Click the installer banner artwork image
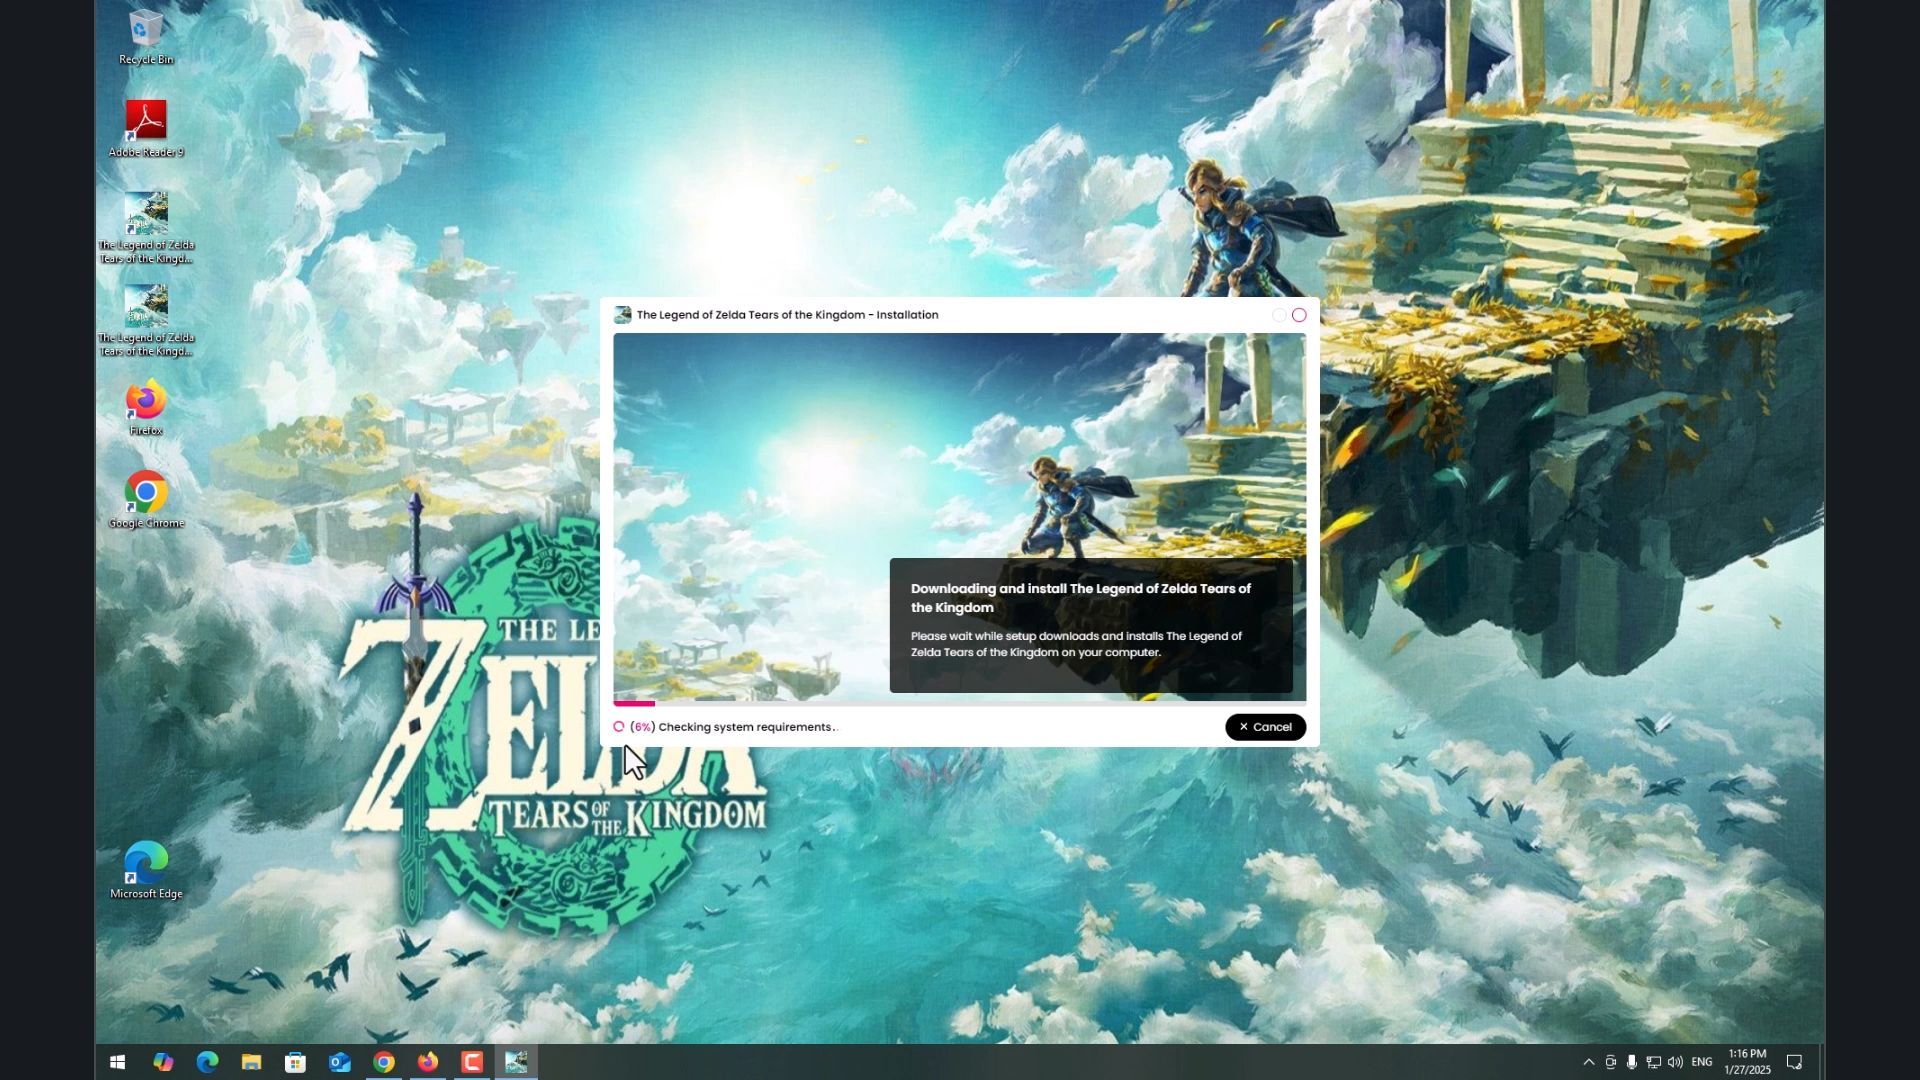 [959, 516]
